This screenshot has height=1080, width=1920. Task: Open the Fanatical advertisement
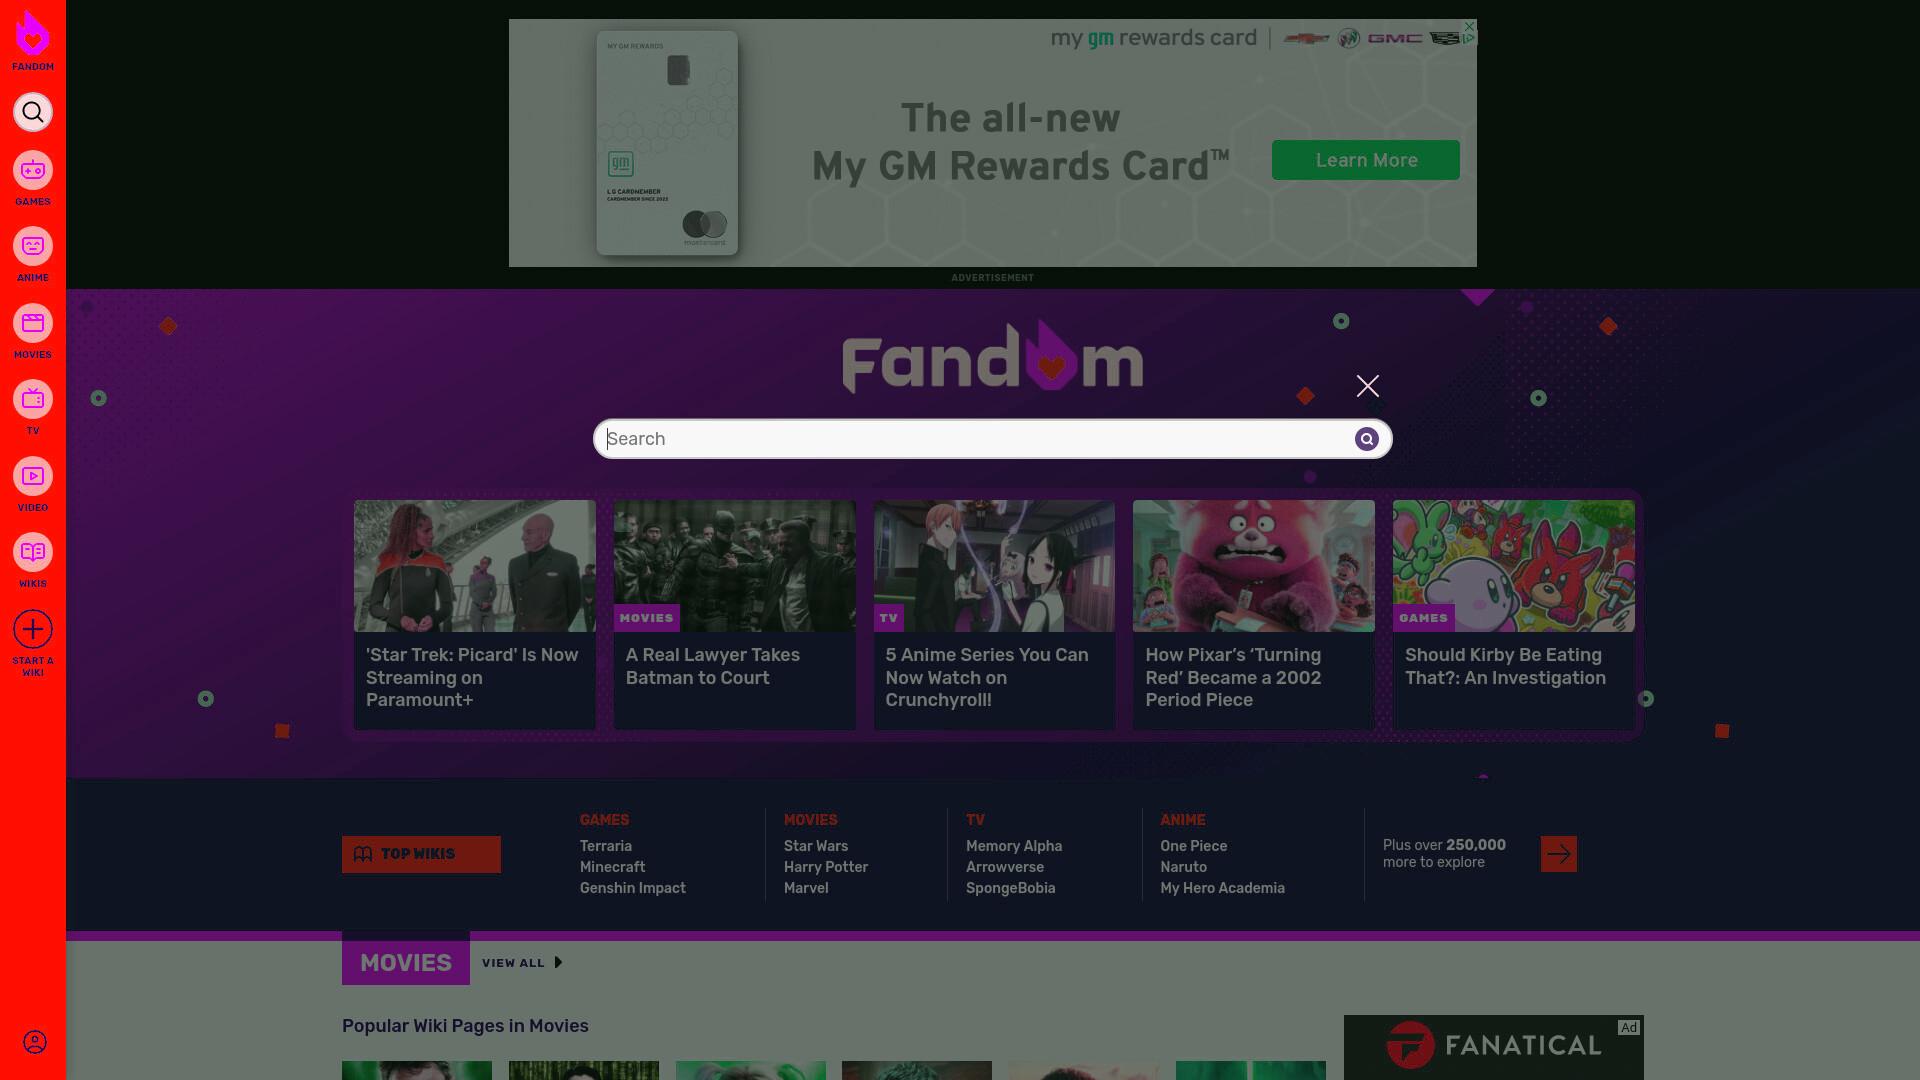pyautogui.click(x=1494, y=1047)
